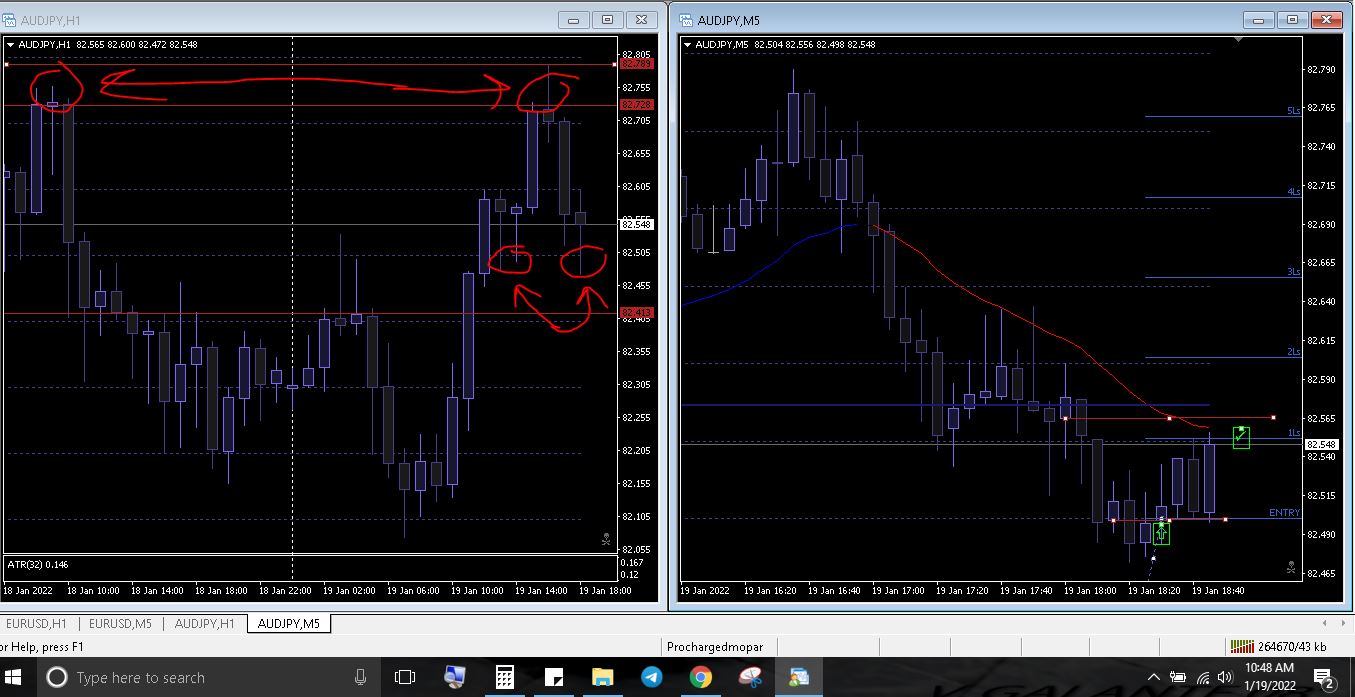Screen dimensions: 1355x697
Task: Open Calculator from the taskbar
Action: [x=505, y=677]
